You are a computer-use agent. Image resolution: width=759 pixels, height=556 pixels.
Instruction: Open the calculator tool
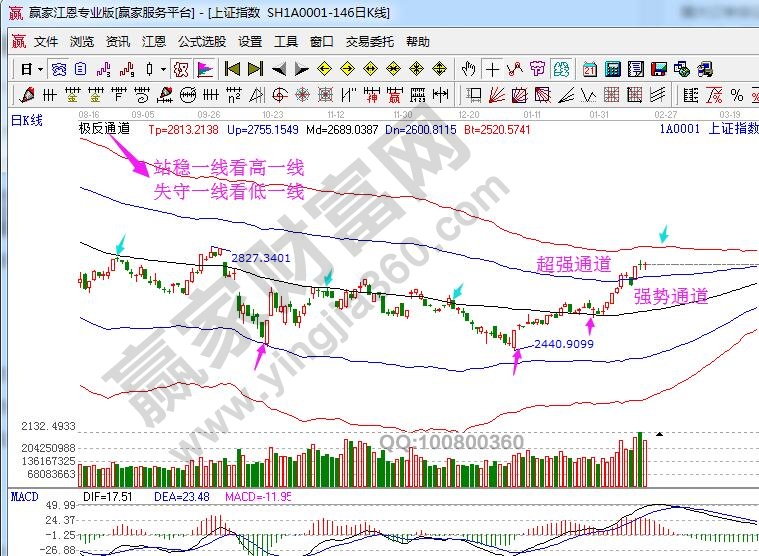point(610,69)
